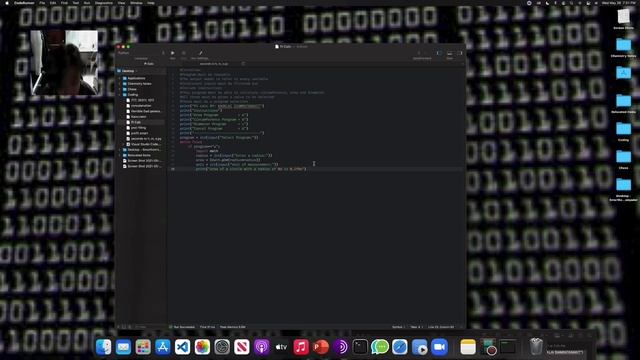The image size is (640, 360).
Task: Toggle the left sidebar view button
Action: [x=439, y=53]
